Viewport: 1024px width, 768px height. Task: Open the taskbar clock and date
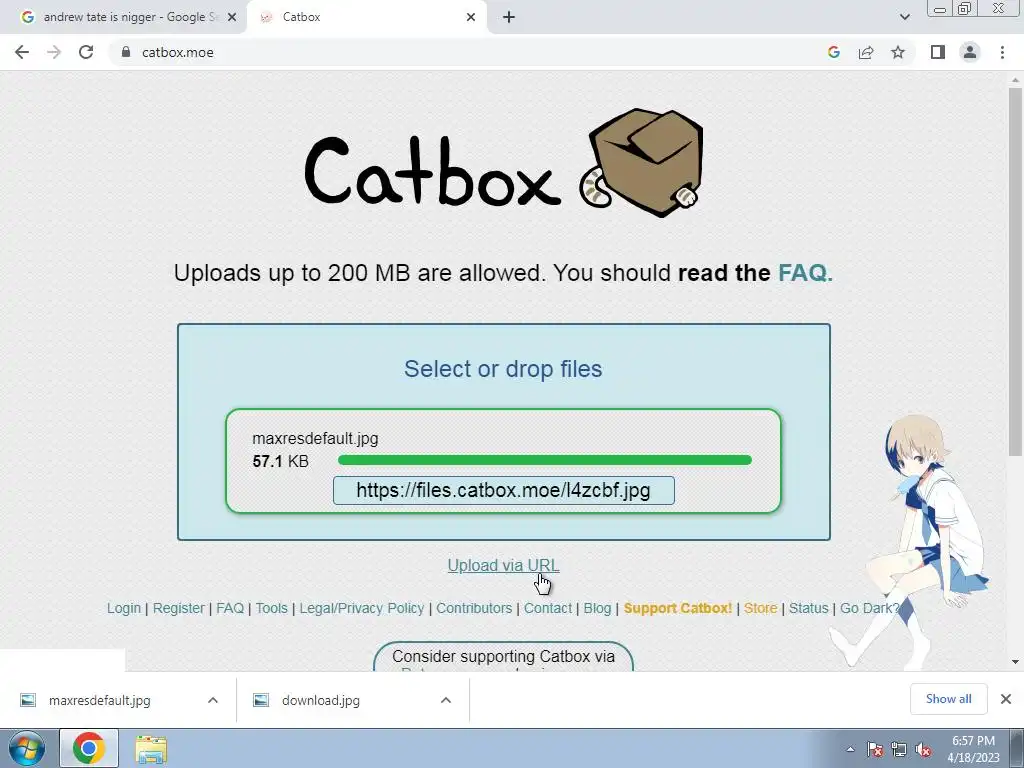(x=974, y=749)
